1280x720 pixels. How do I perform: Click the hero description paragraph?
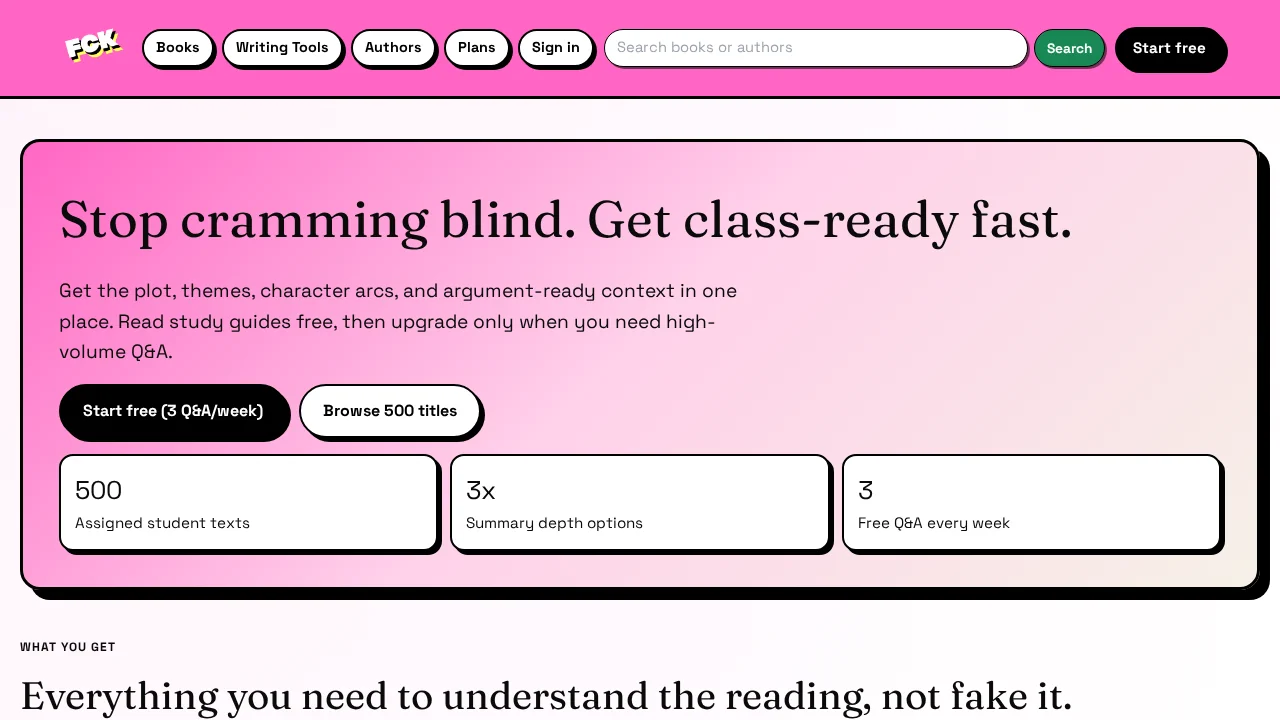tap(398, 321)
